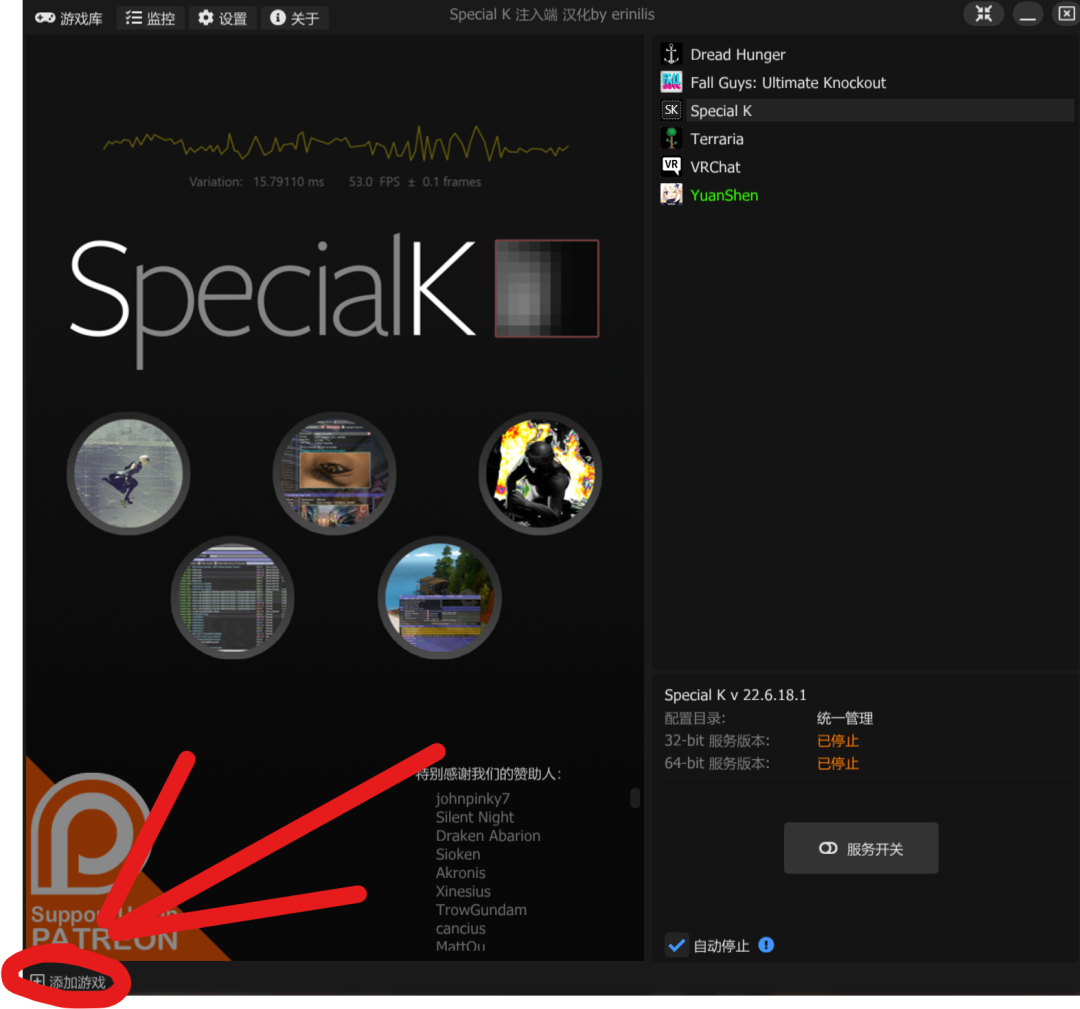The width and height of the screenshot is (1080, 1009).
Task: Click the 服务开关 service toggle button
Action: (861, 849)
